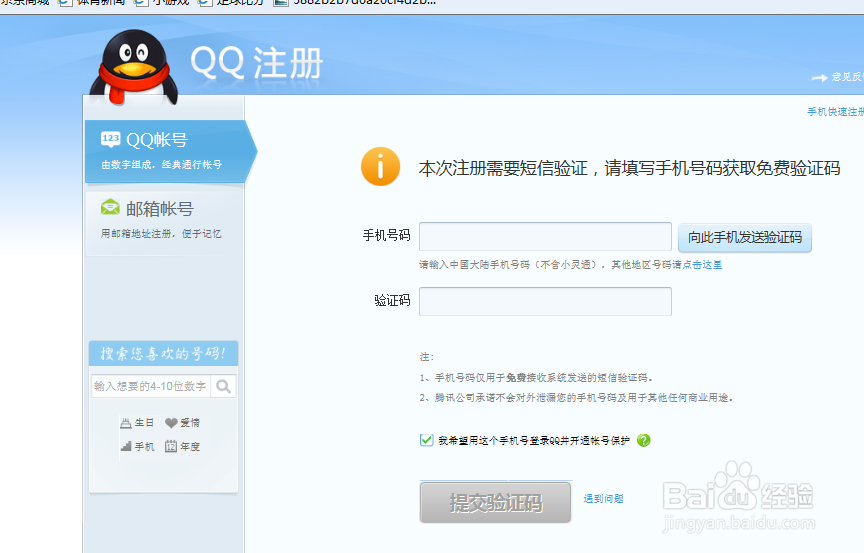Click the signal bars icon beside 手机
864x553 pixels.
[126, 446]
